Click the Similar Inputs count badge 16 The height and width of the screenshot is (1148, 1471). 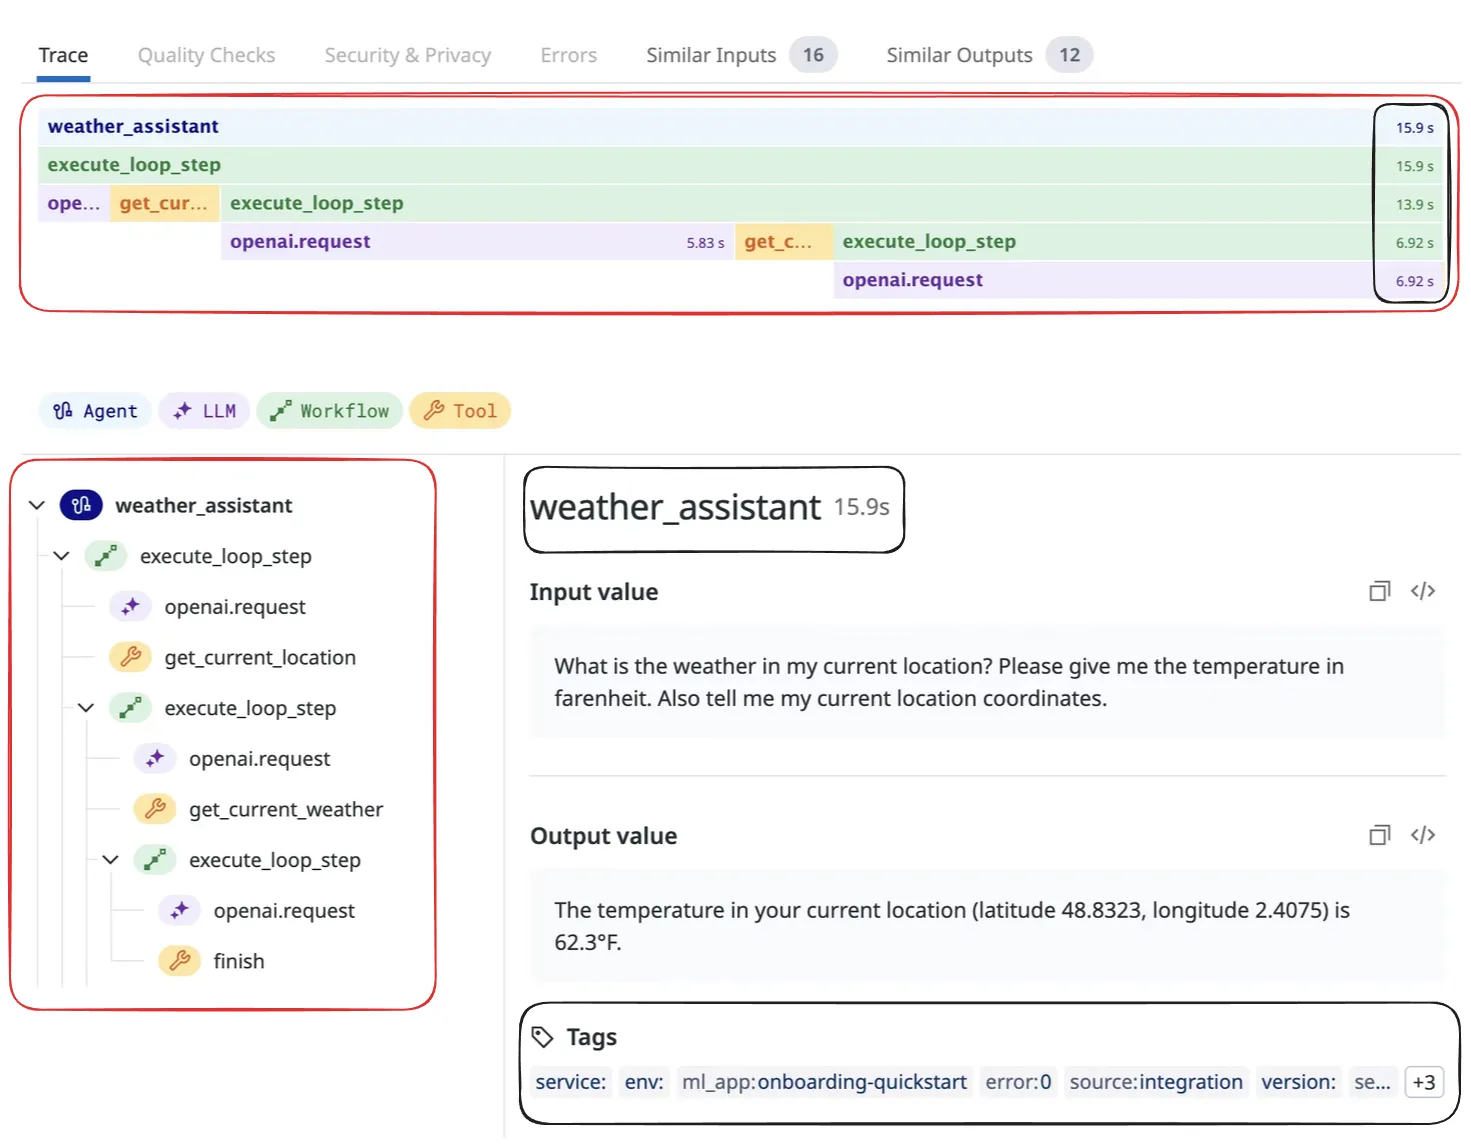(813, 55)
